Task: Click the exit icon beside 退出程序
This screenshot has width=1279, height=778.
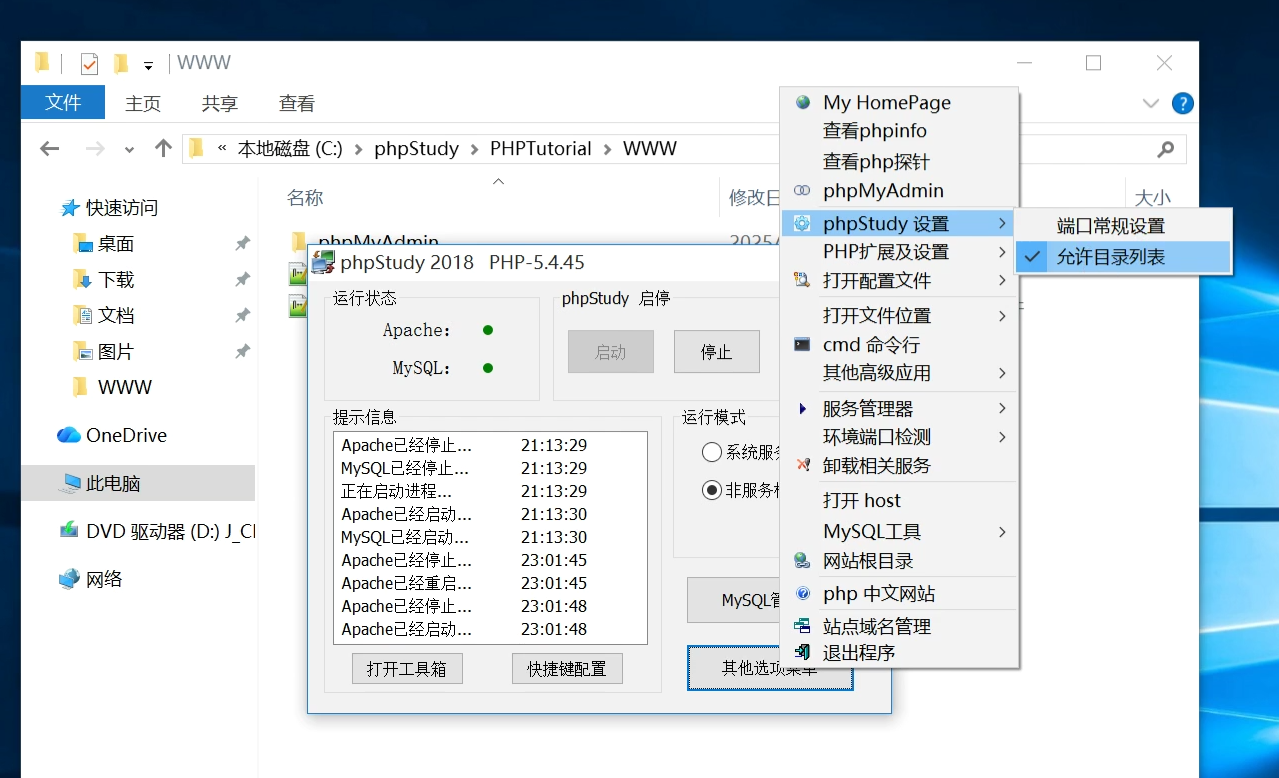Action: [x=802, y=652]
